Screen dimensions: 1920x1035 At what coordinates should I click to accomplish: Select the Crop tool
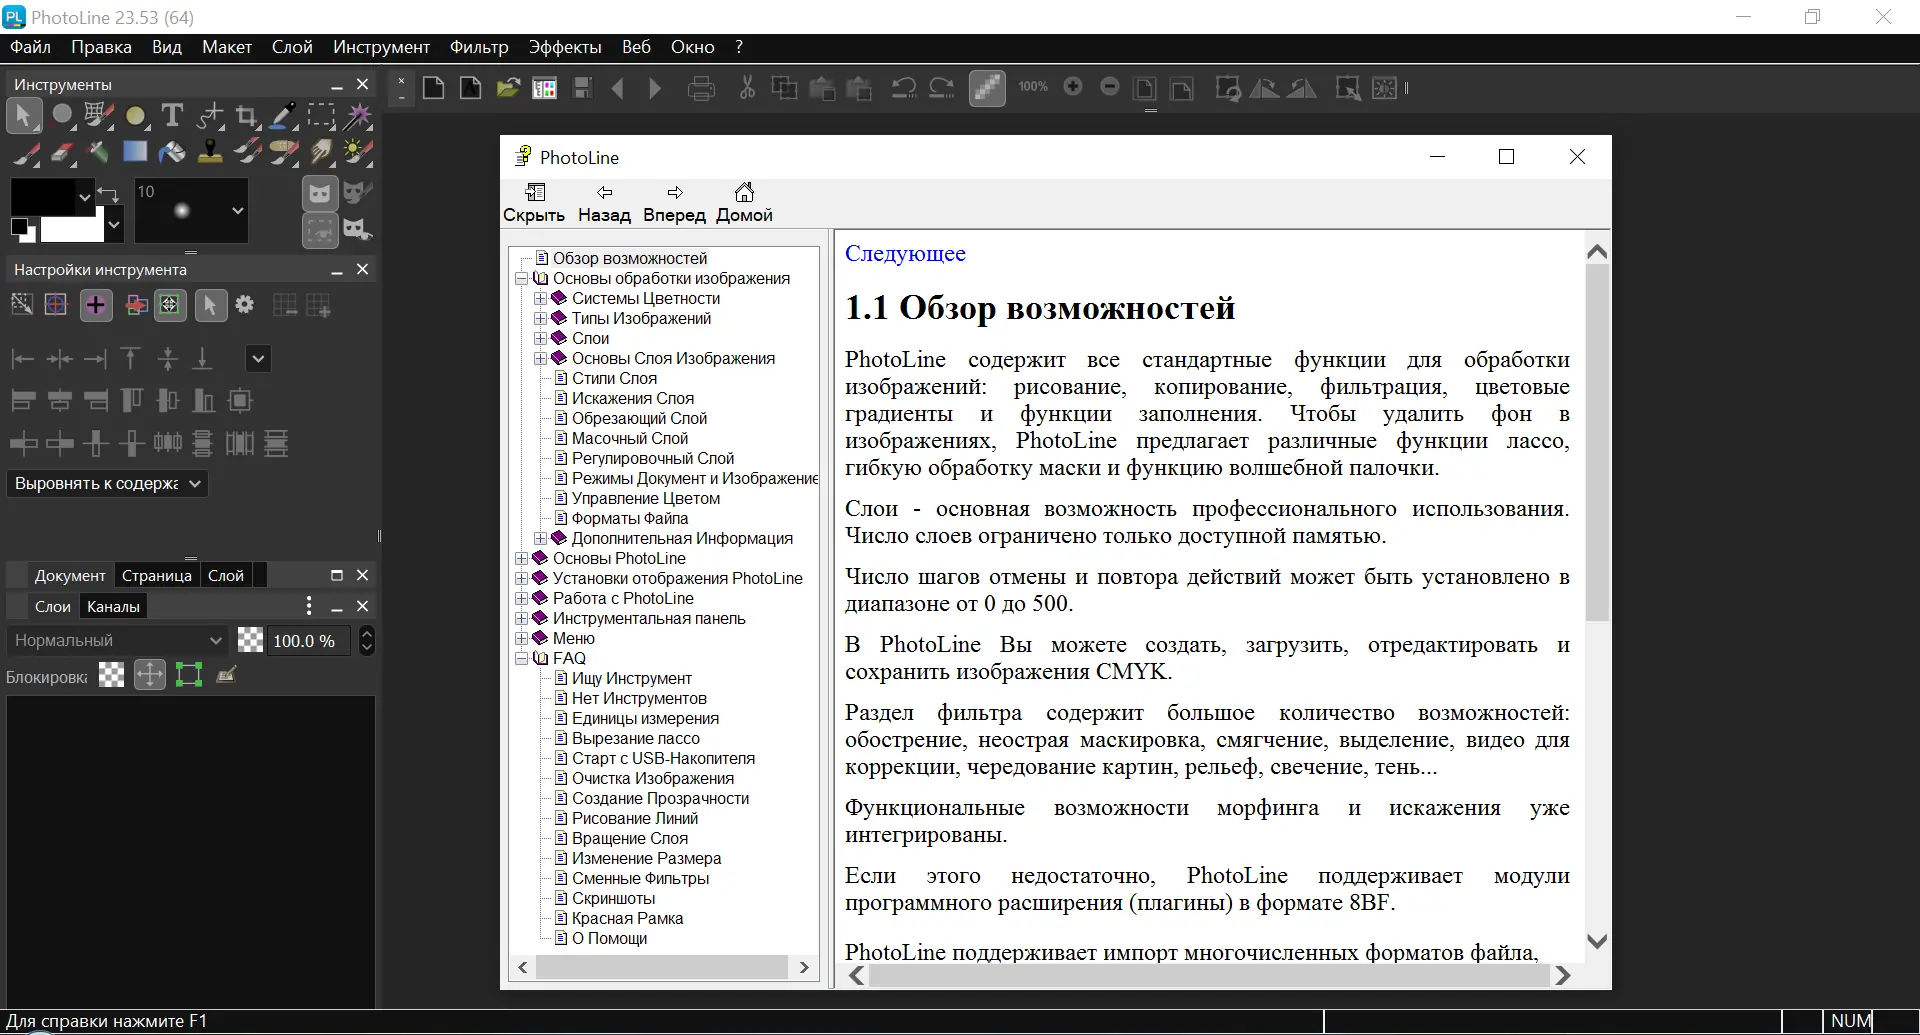246,116
